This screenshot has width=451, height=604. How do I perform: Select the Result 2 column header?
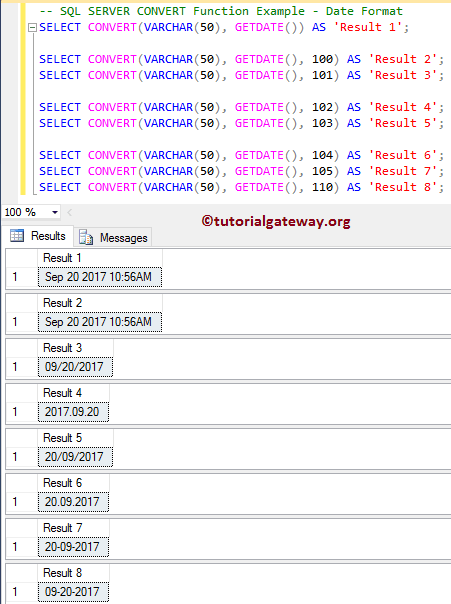tap(100, 303)
